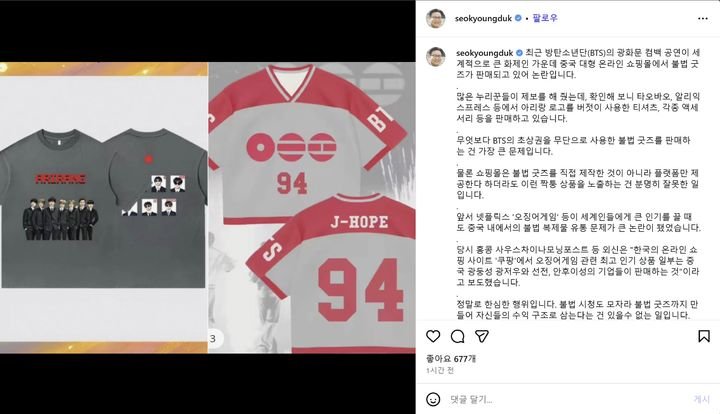Click the 팔로우 follow button
Viewport: 720px width, 414px height.
coord(545,18)
